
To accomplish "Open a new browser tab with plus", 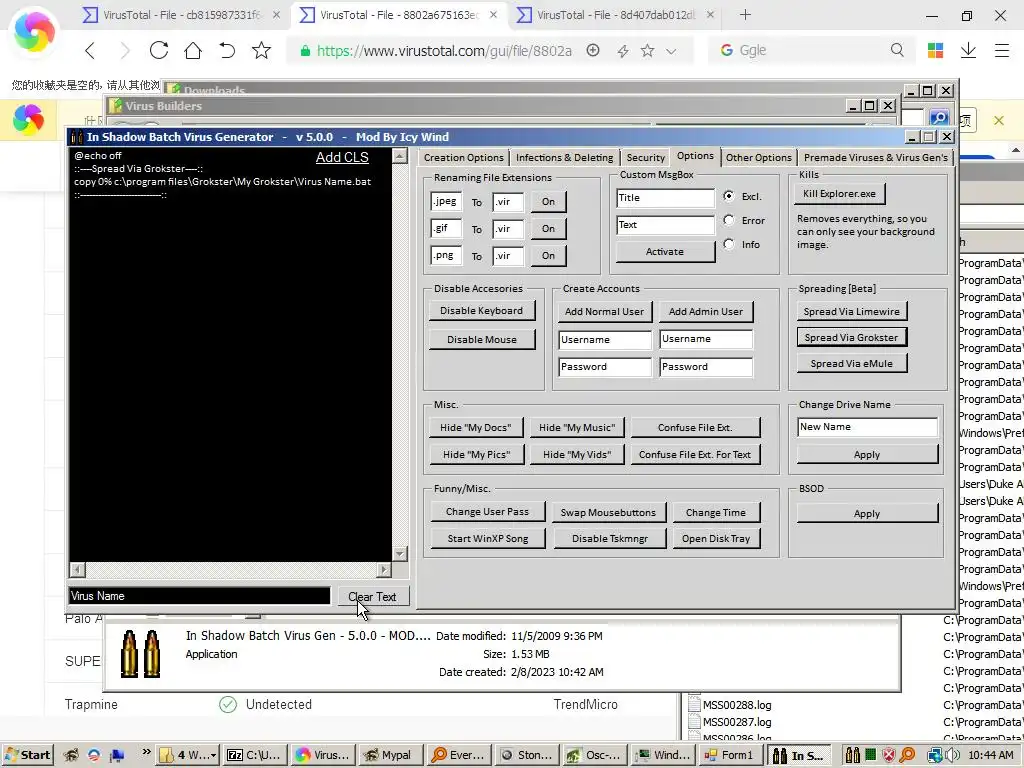I will (745, 14).
